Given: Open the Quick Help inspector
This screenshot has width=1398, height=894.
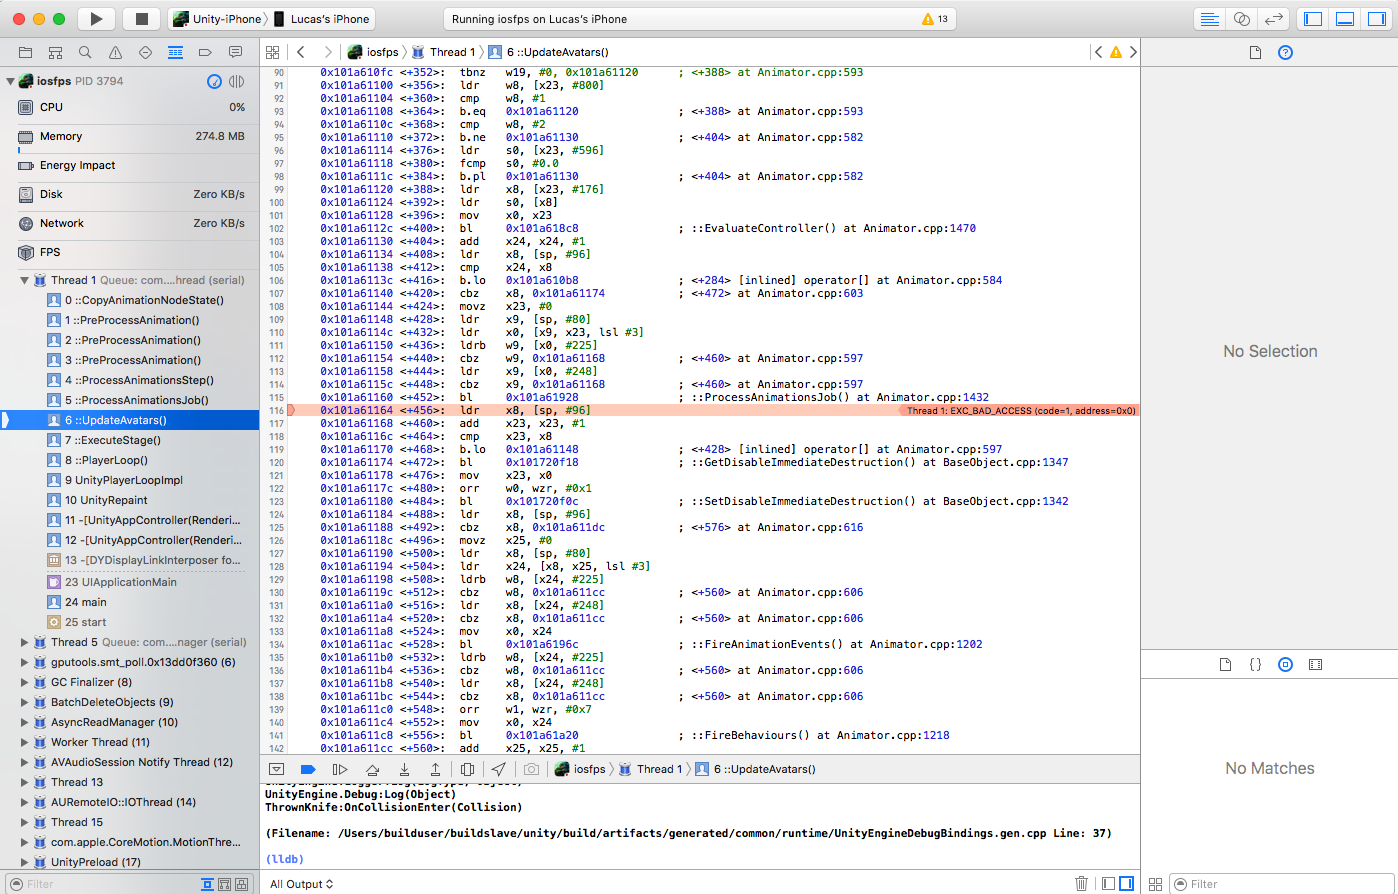Looking at the screenshot, I should 1286,52.
